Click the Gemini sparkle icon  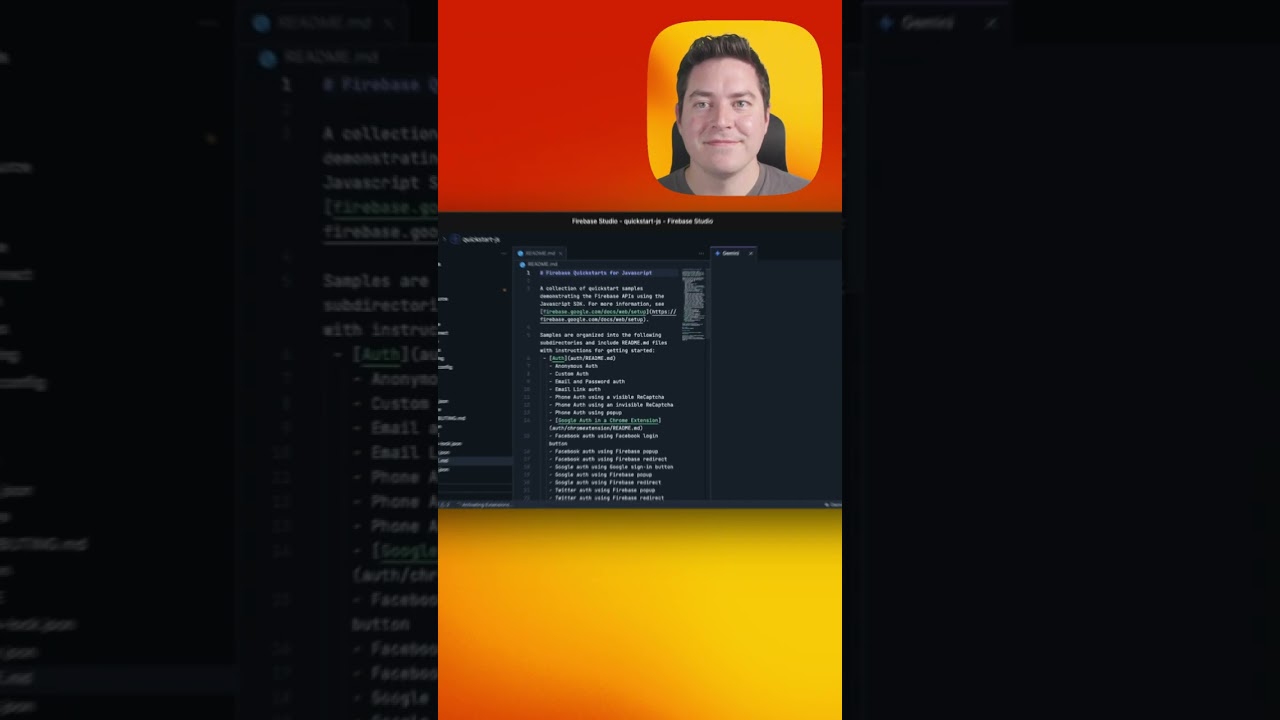pyautogui.click(x=718, y=253)
